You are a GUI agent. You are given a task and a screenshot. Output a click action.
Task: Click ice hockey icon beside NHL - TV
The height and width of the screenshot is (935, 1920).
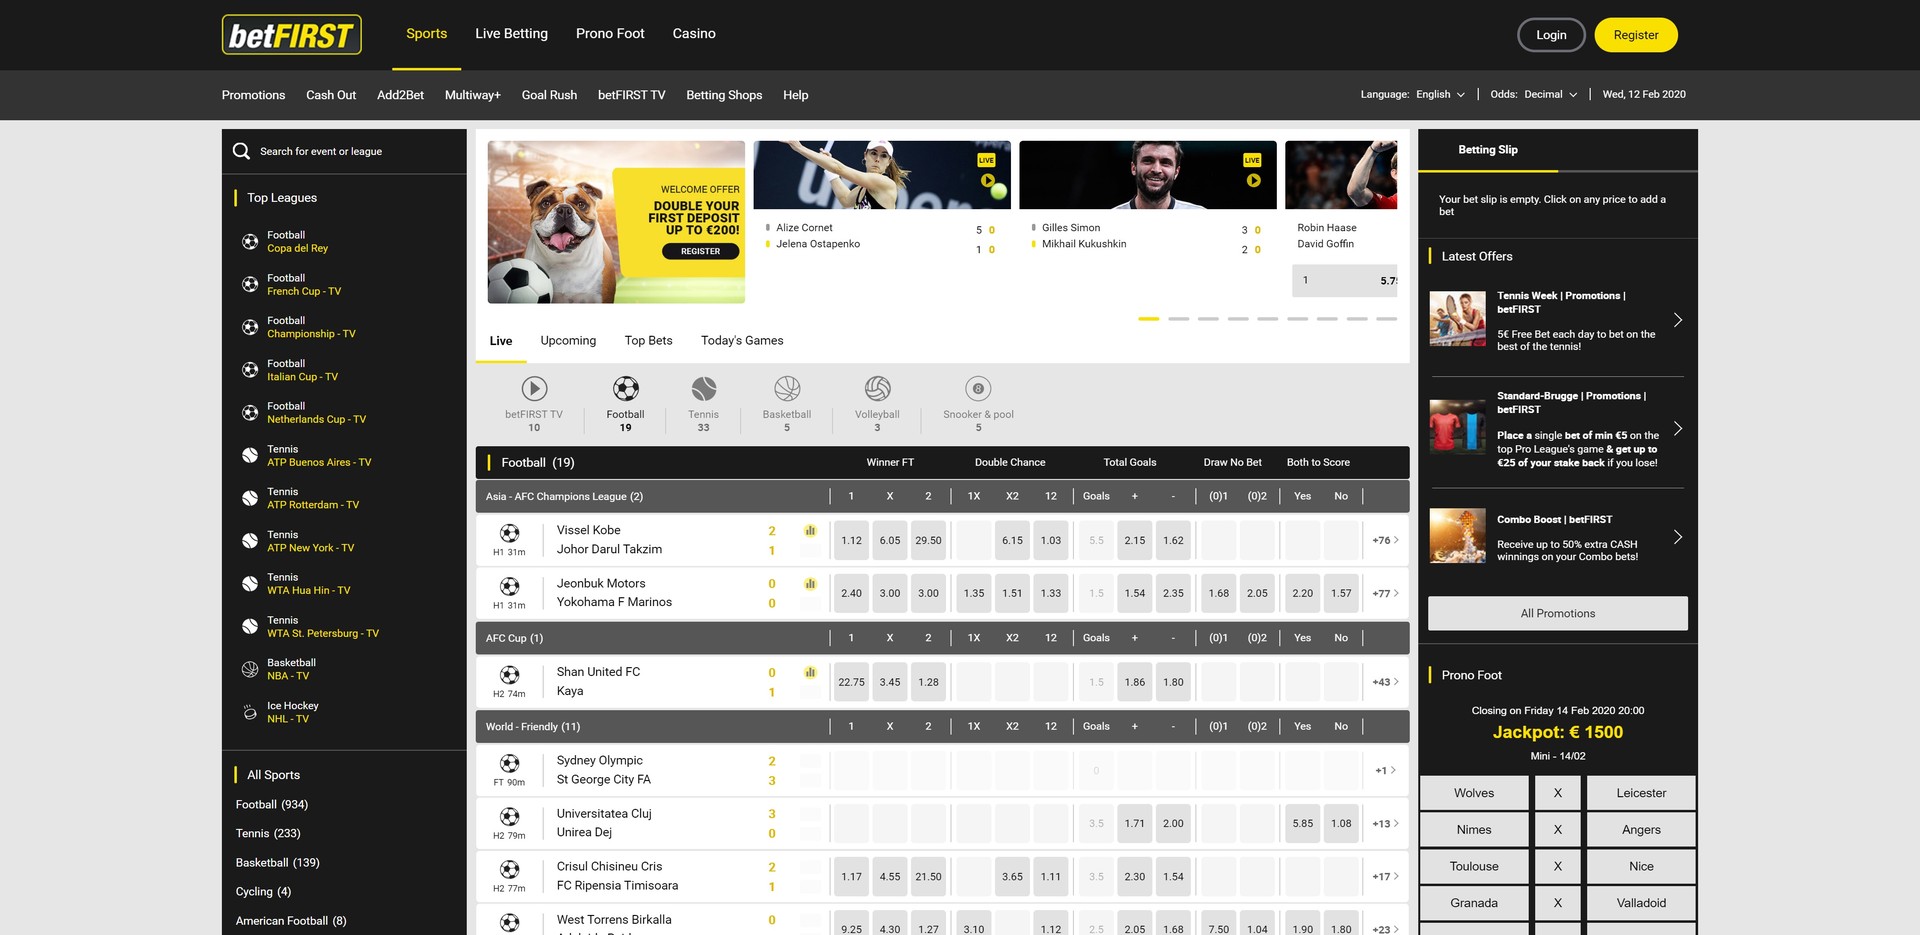pyautogui.click(x=250, y=712)
